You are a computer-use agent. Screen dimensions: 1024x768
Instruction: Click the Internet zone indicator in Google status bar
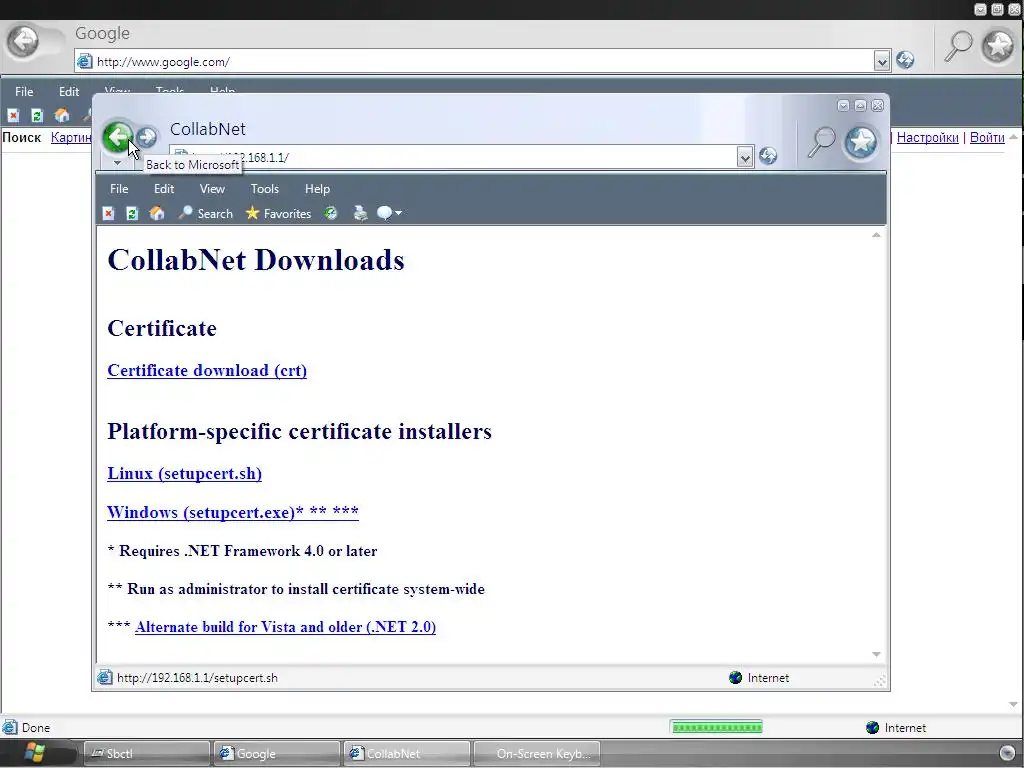click(x=896, y=728)
